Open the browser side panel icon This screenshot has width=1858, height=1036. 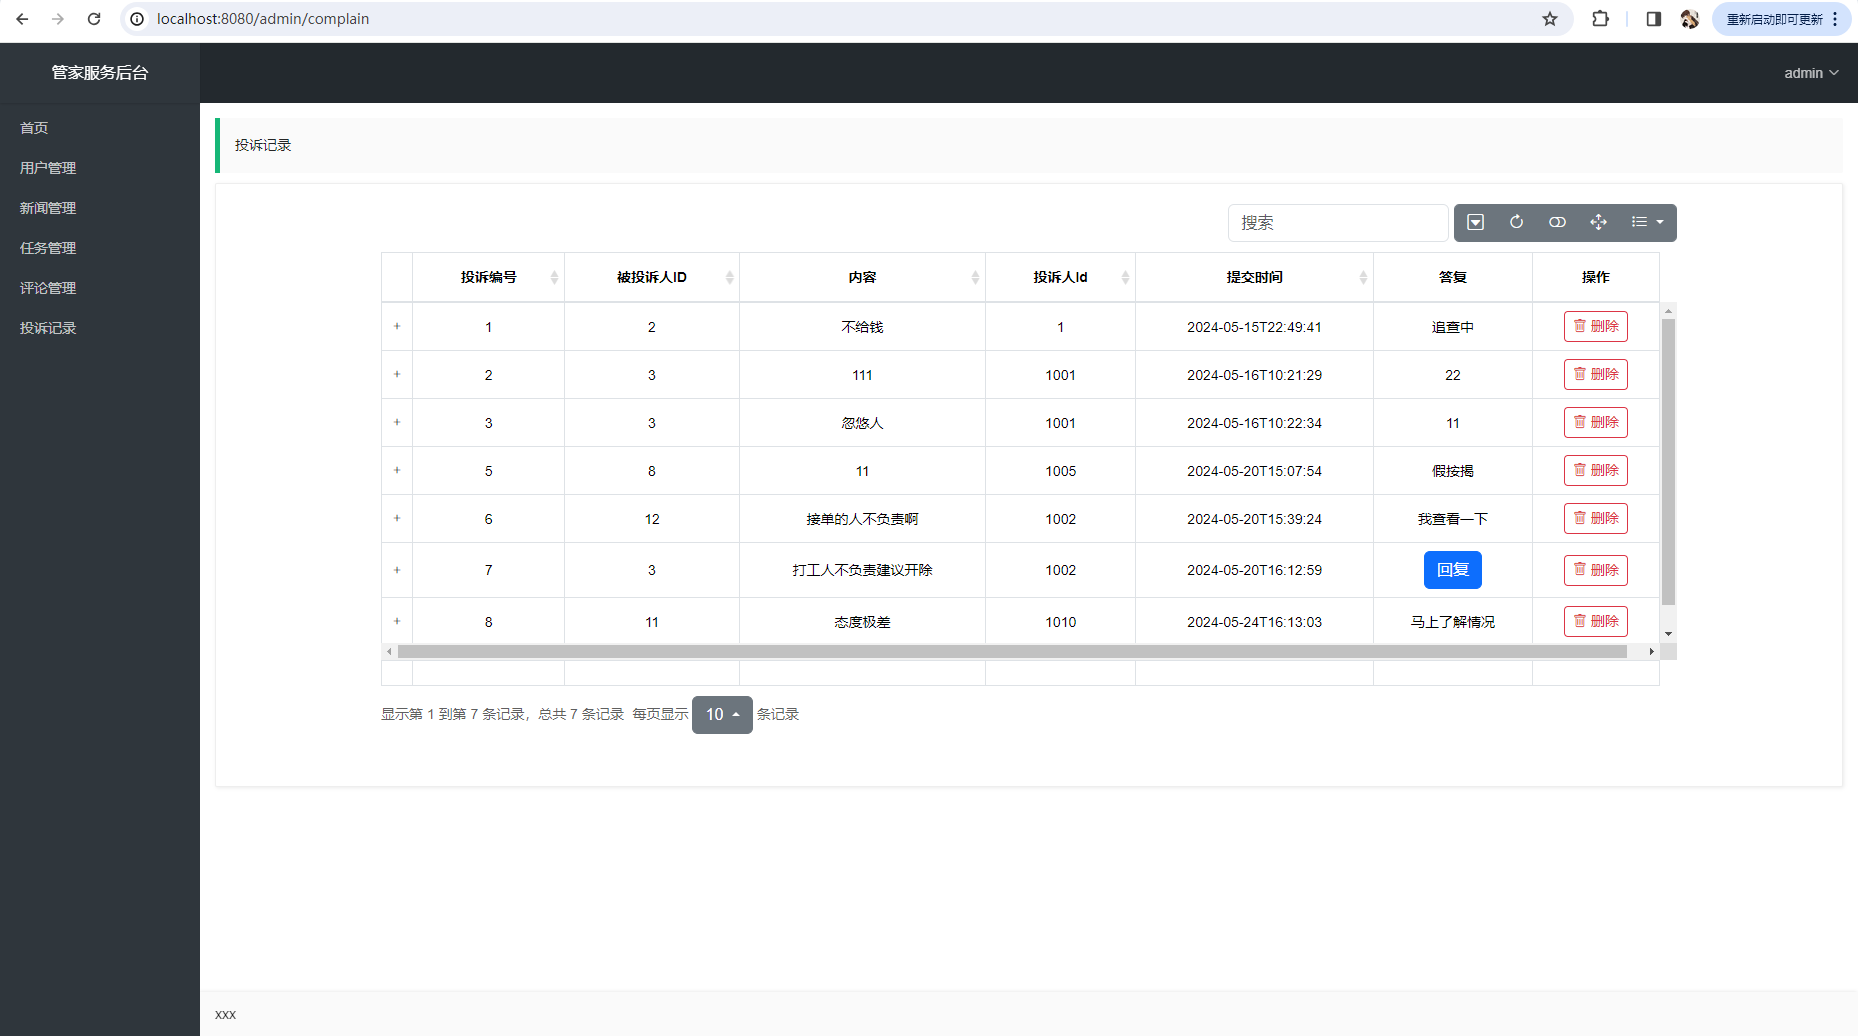coord(1654,19)
